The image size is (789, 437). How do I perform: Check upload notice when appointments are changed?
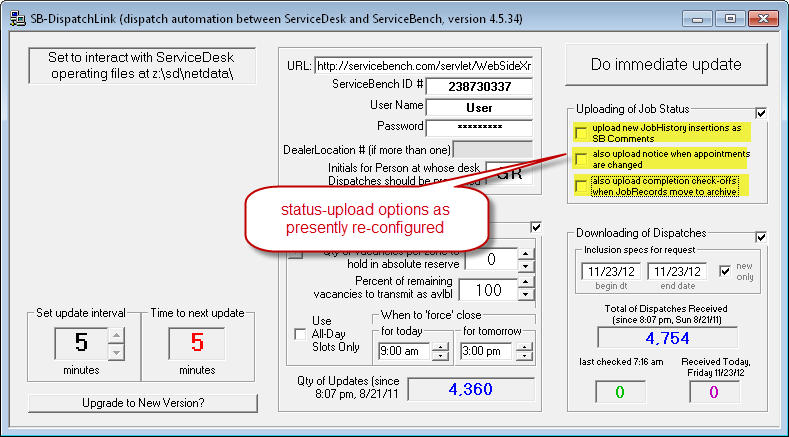[x=580, y=158]
